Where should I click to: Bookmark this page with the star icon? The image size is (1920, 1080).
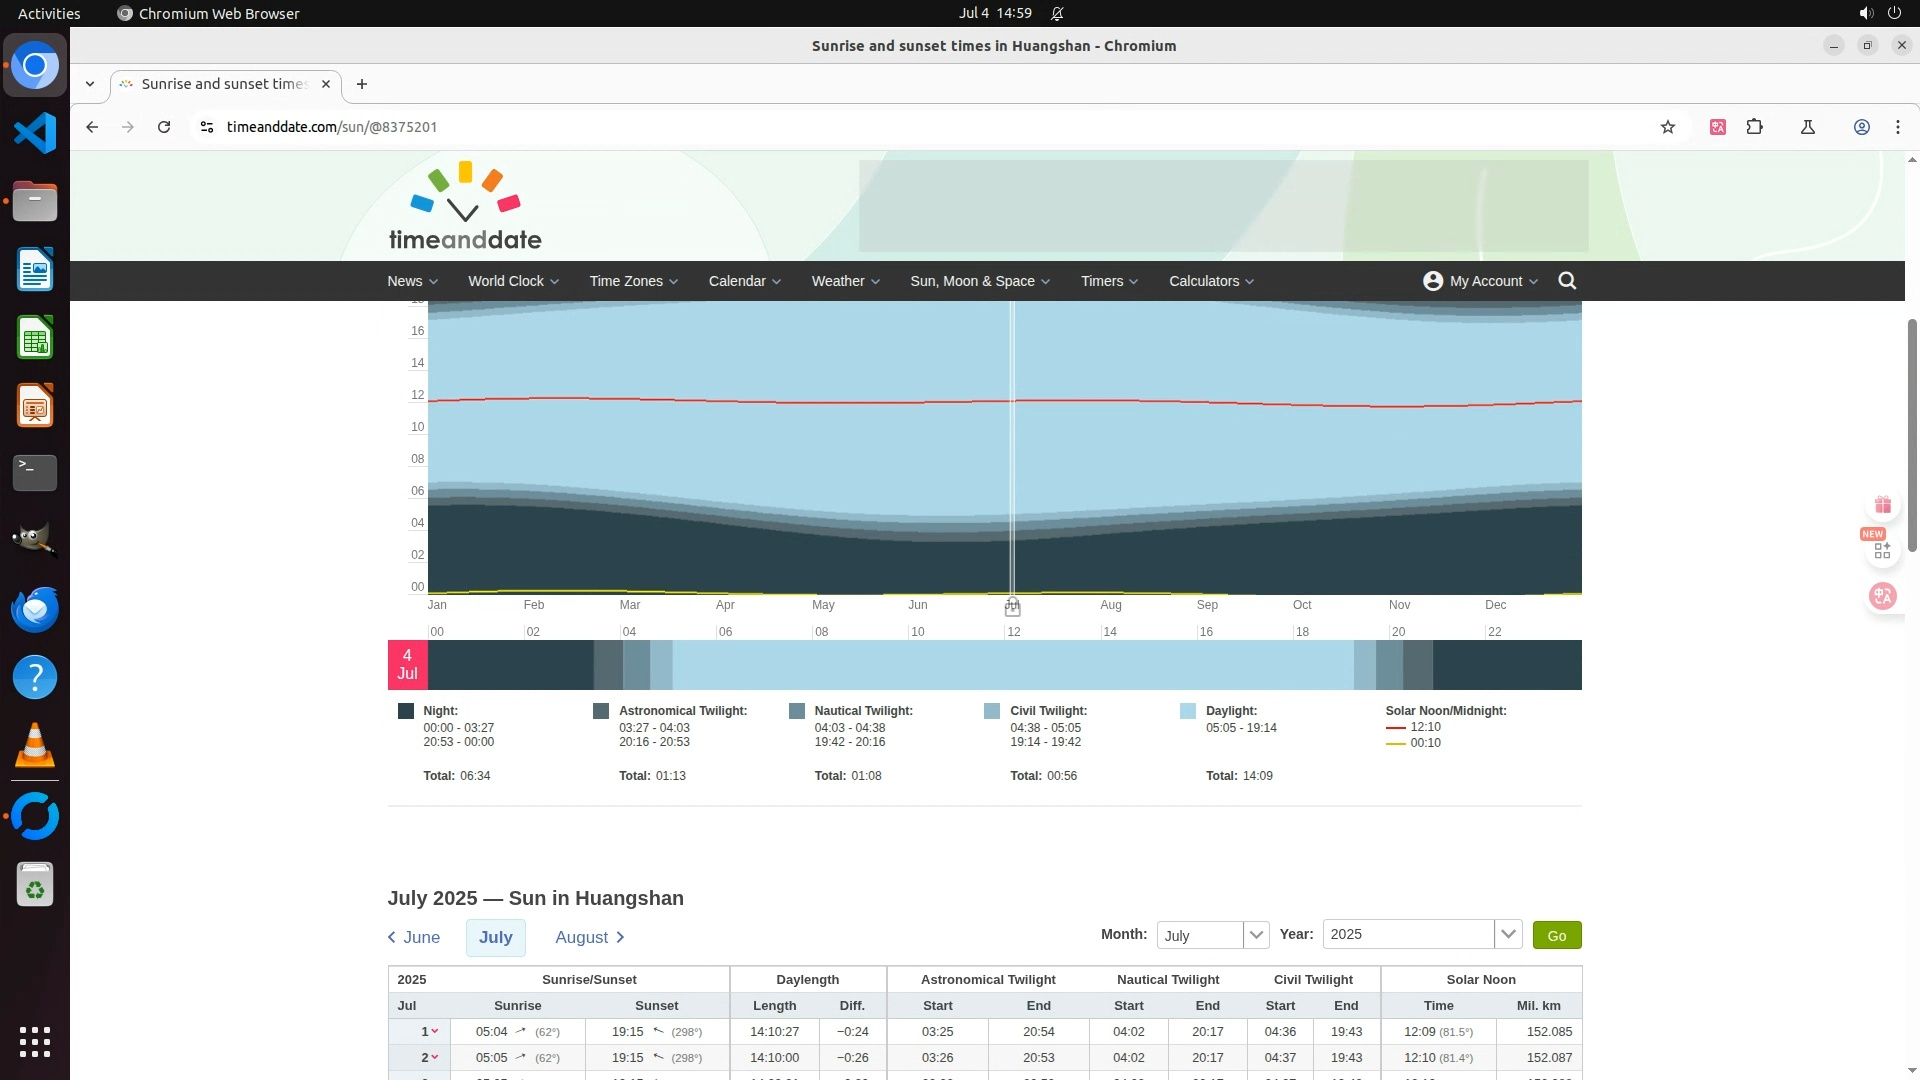coord(1667,127)
